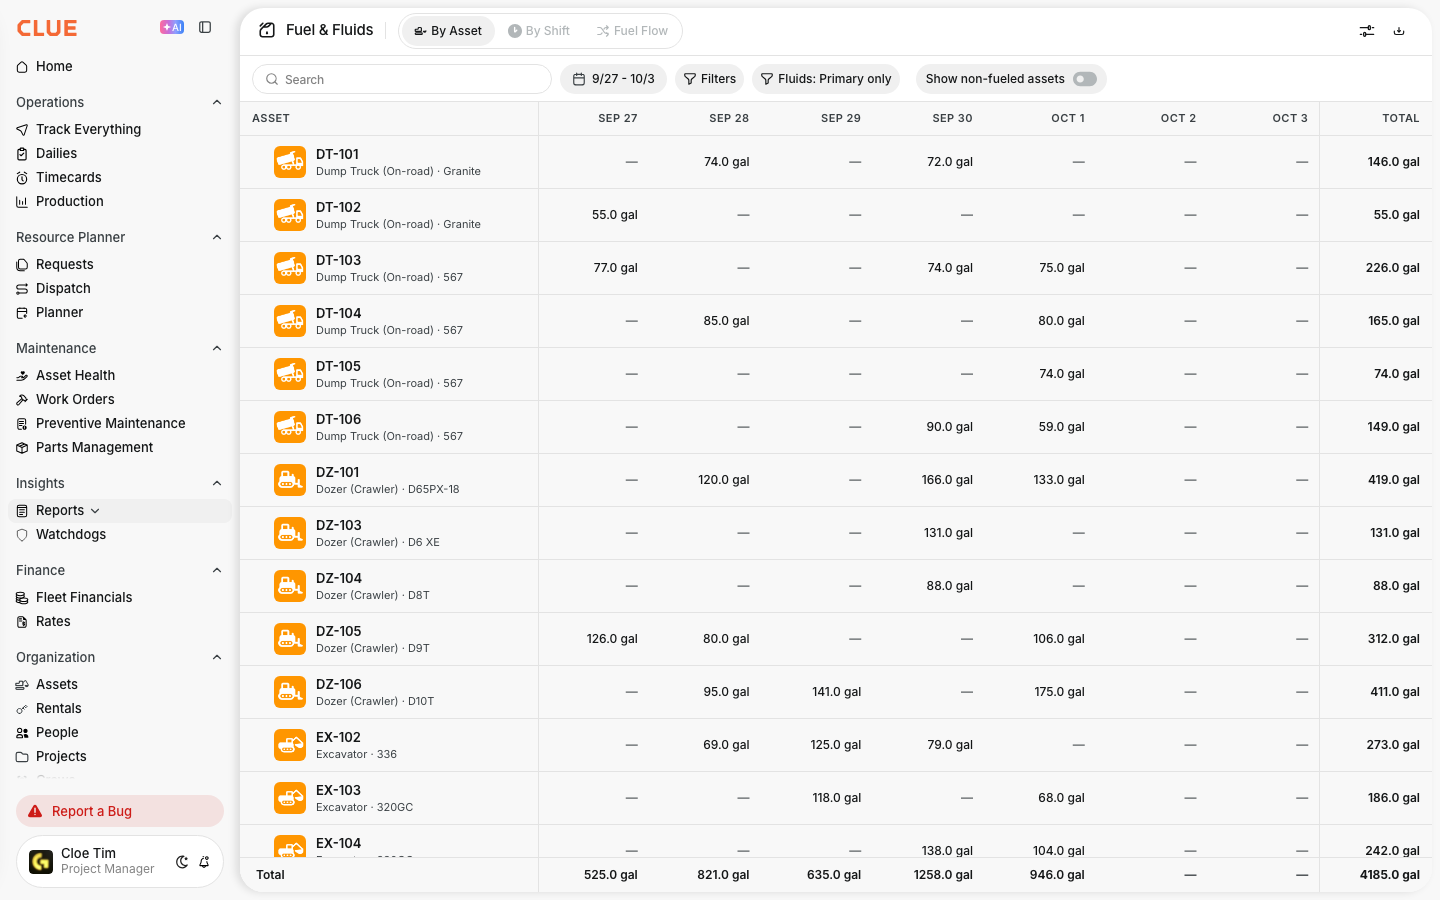Click the DZ-104 dozer icon
The image size is (1440, 900).
290,586
